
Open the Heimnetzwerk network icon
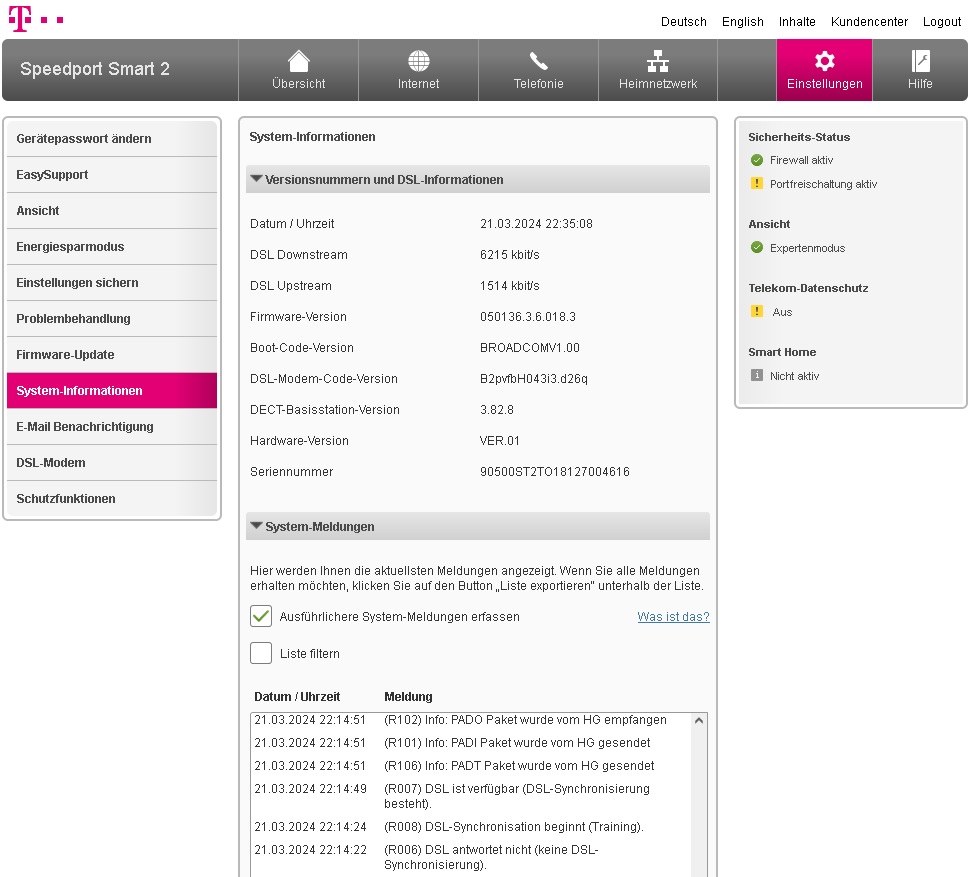pyautogui.click(x=658, y=61)
